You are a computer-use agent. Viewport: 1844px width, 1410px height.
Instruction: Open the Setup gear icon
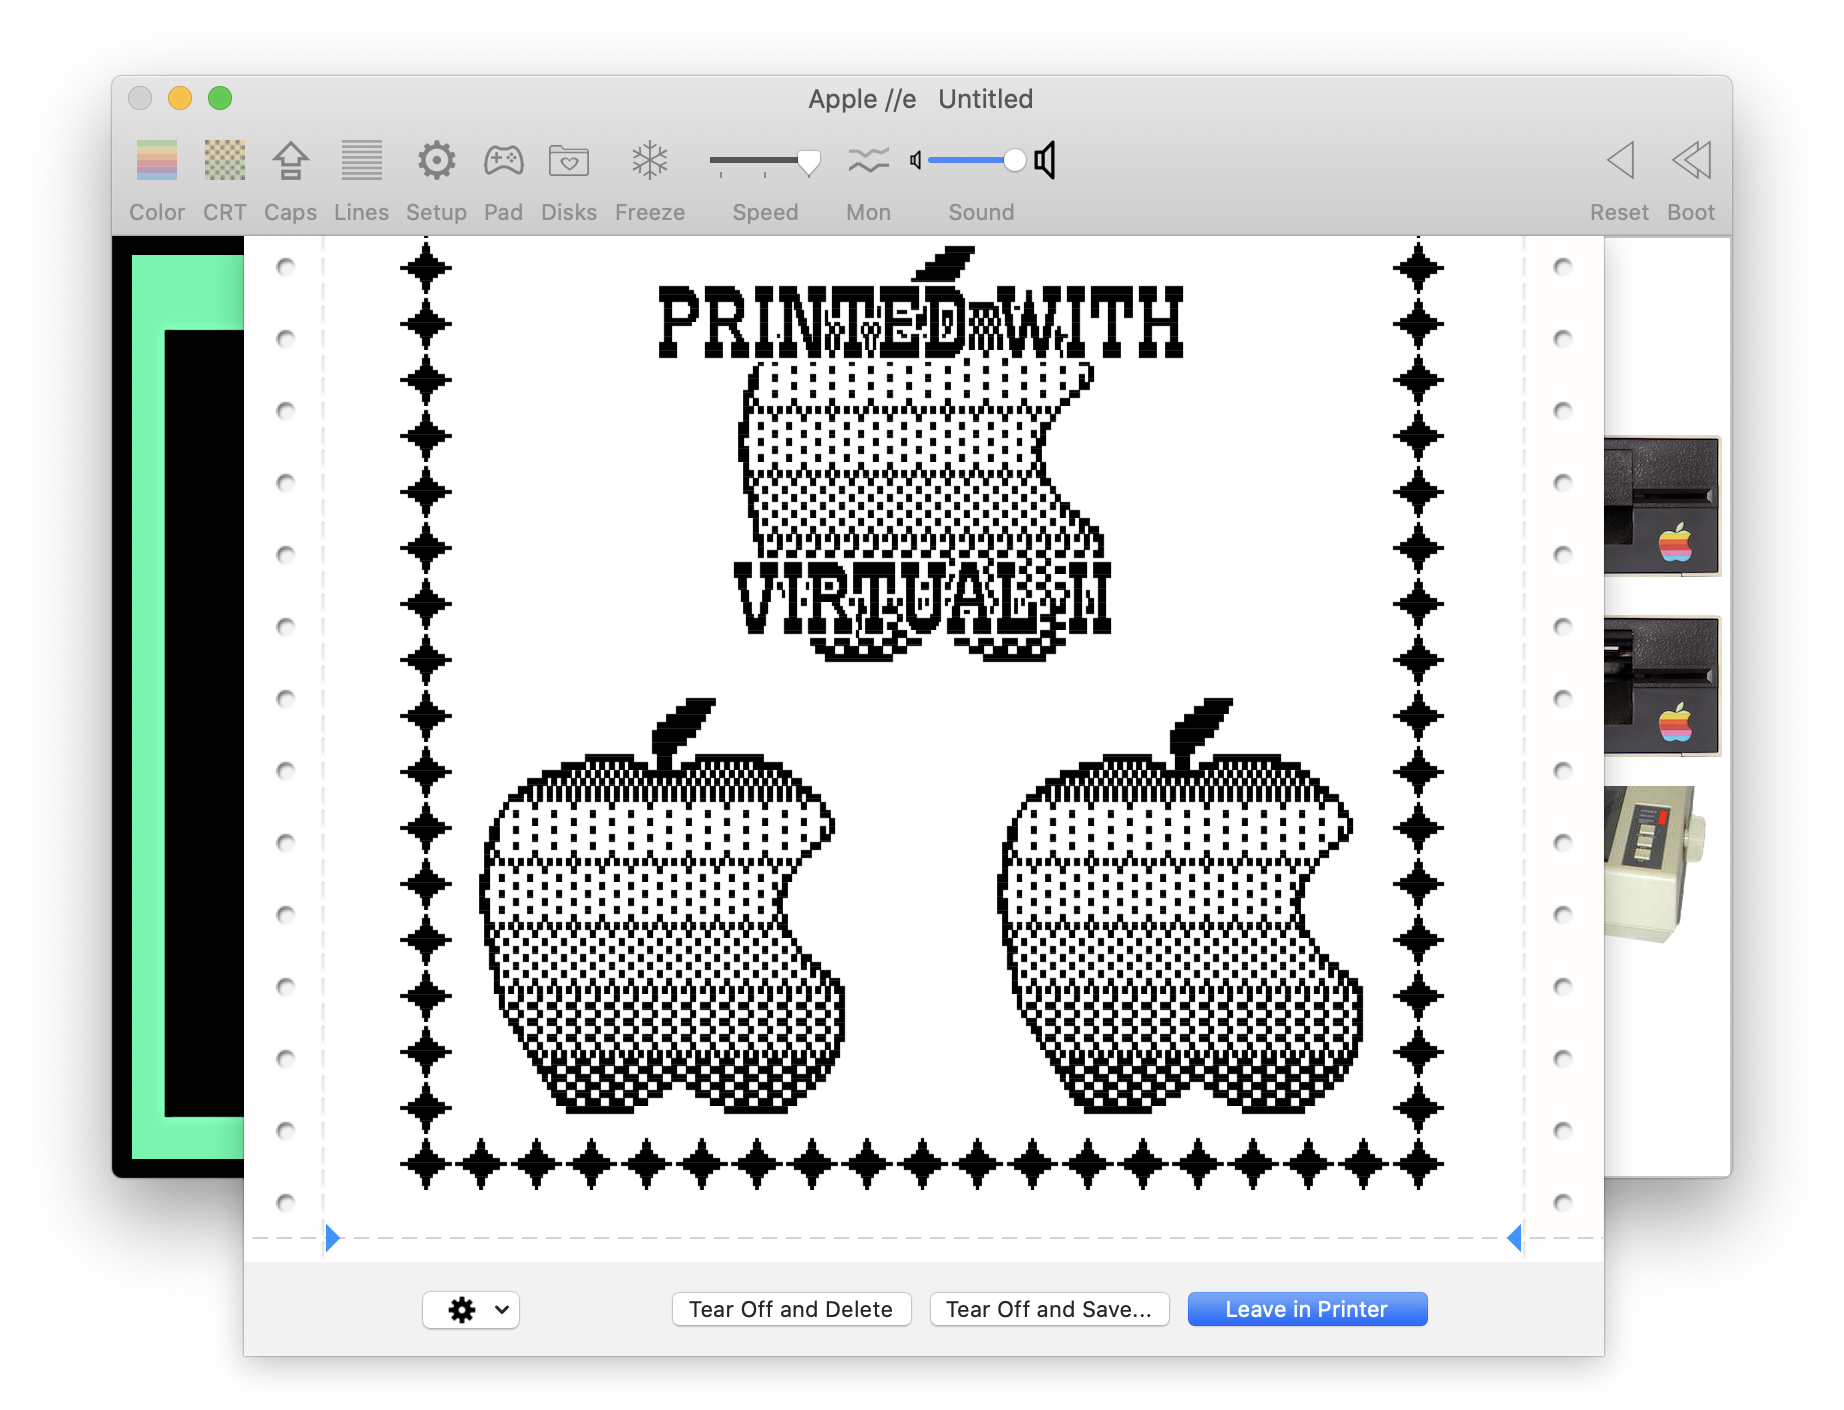(x=436, y=161)
